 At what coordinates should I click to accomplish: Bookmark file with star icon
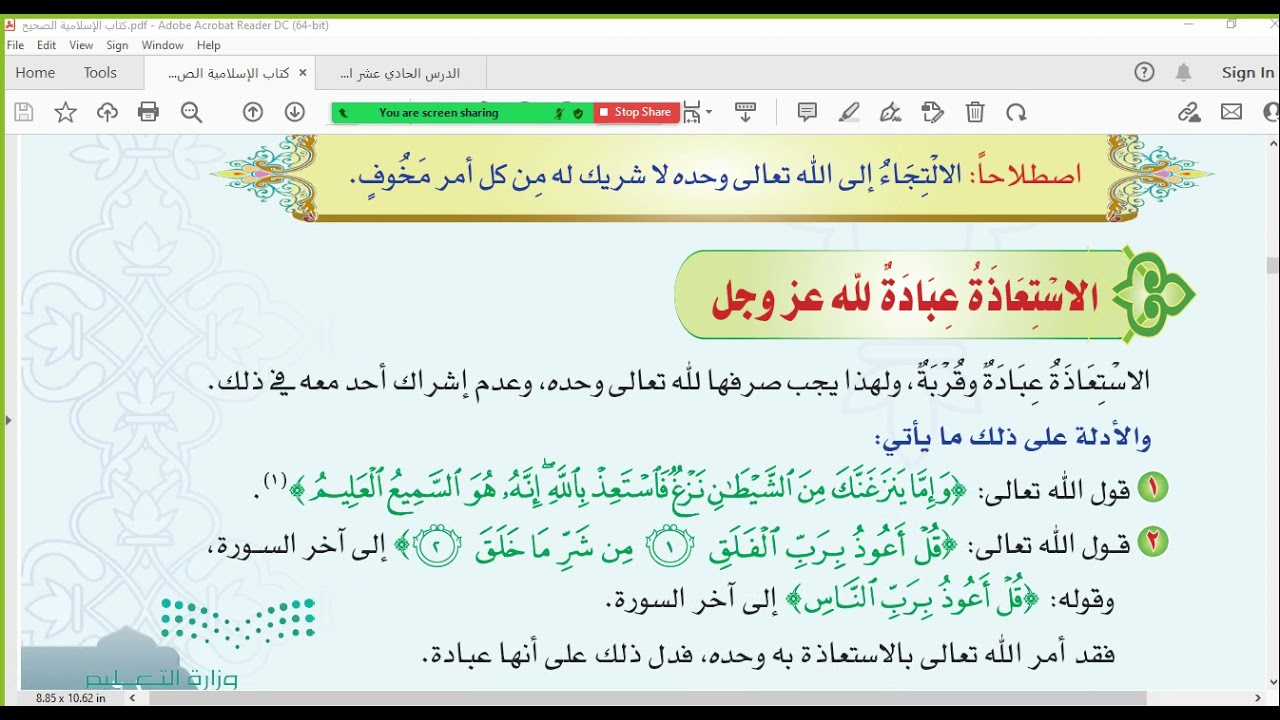[66, 113]
